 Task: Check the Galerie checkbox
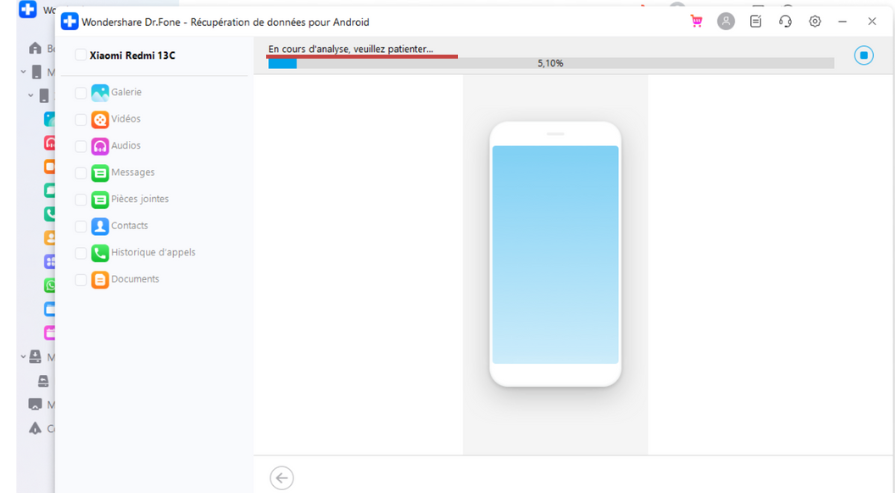pos(81,92)
